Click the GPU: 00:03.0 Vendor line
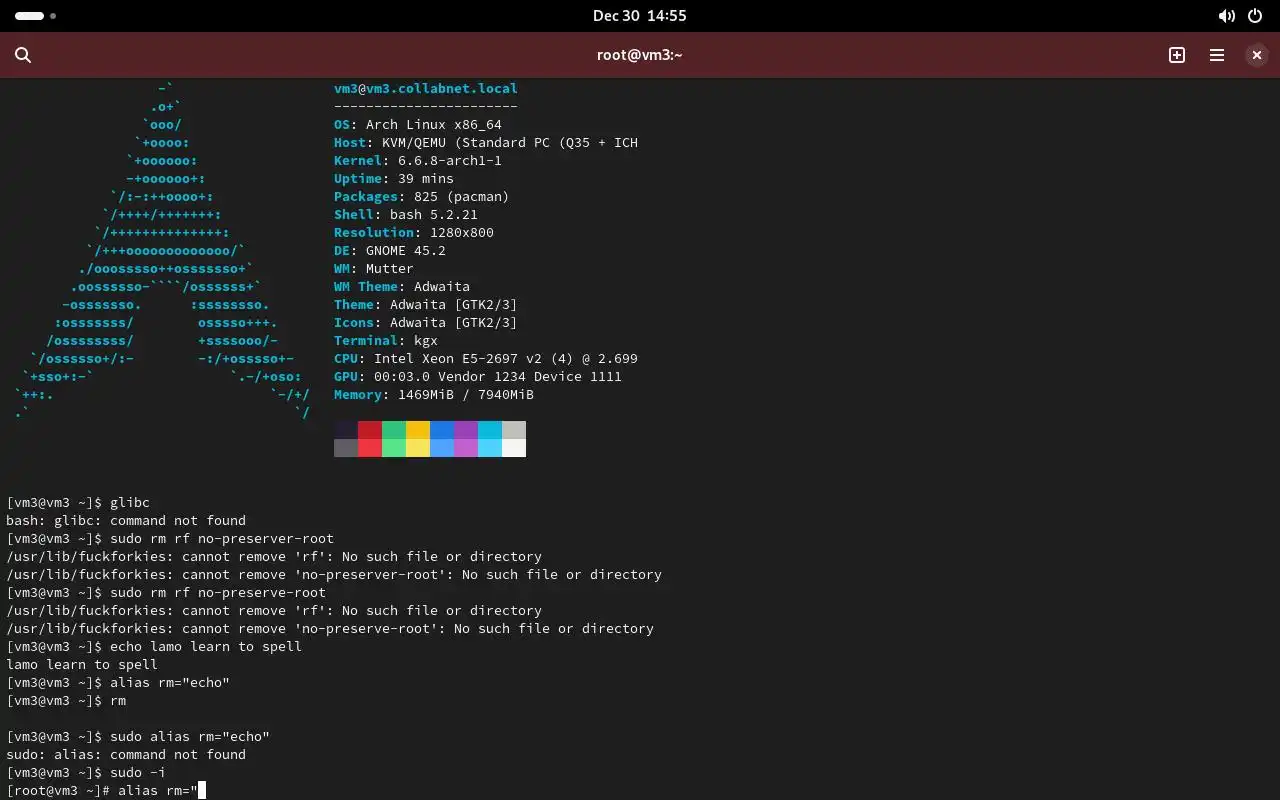 coord(478,376)
